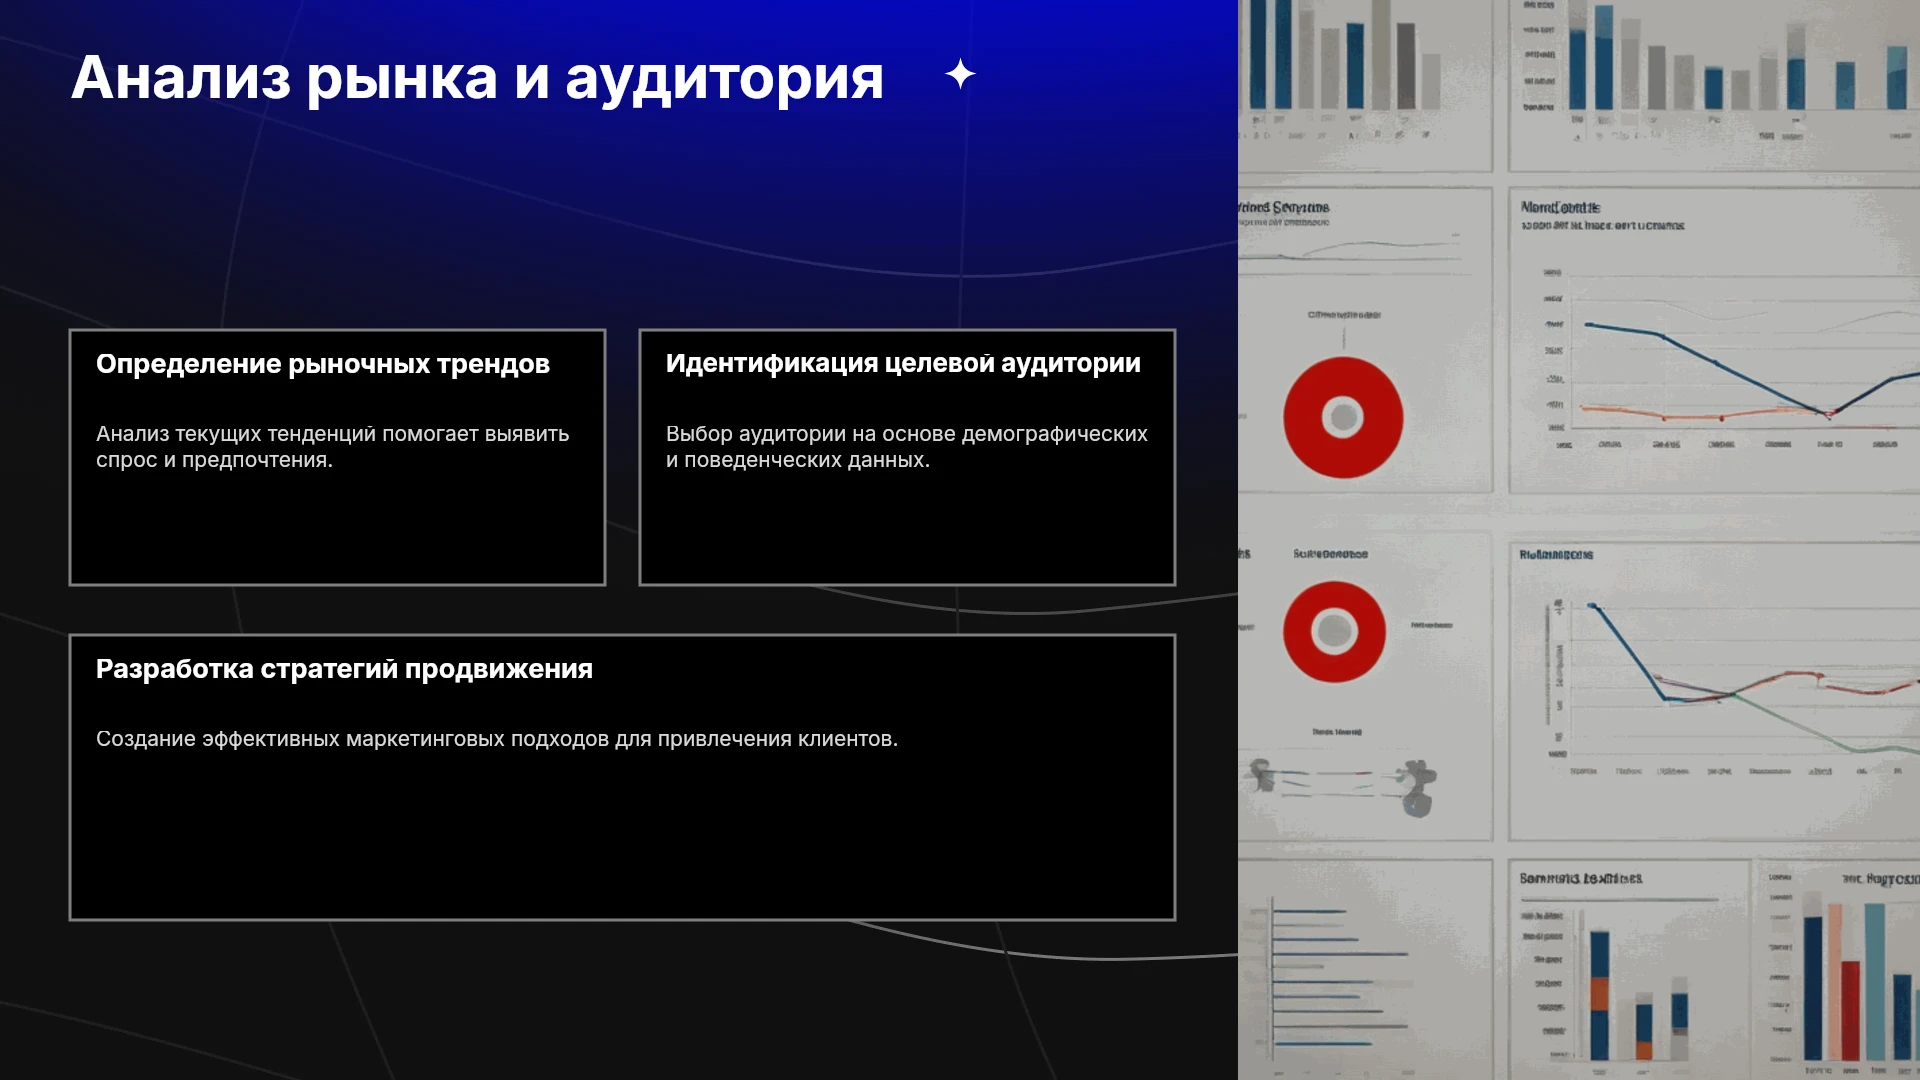Click the small dumbbell chart below the donut
Viewport: 1920px width, 1080px height.
[1340, 785]
